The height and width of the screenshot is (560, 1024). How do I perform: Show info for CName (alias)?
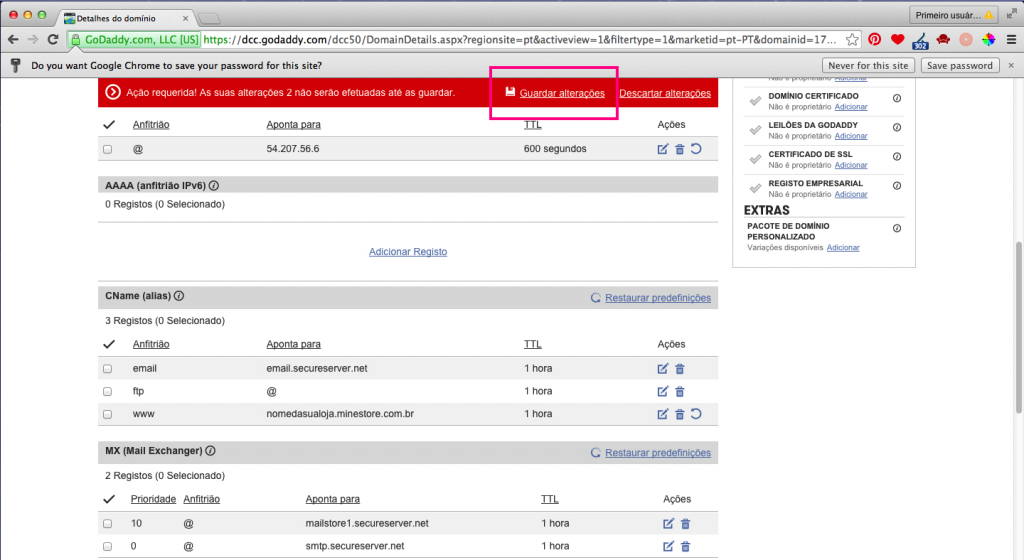pyautogui.click(x=179, y=296)
